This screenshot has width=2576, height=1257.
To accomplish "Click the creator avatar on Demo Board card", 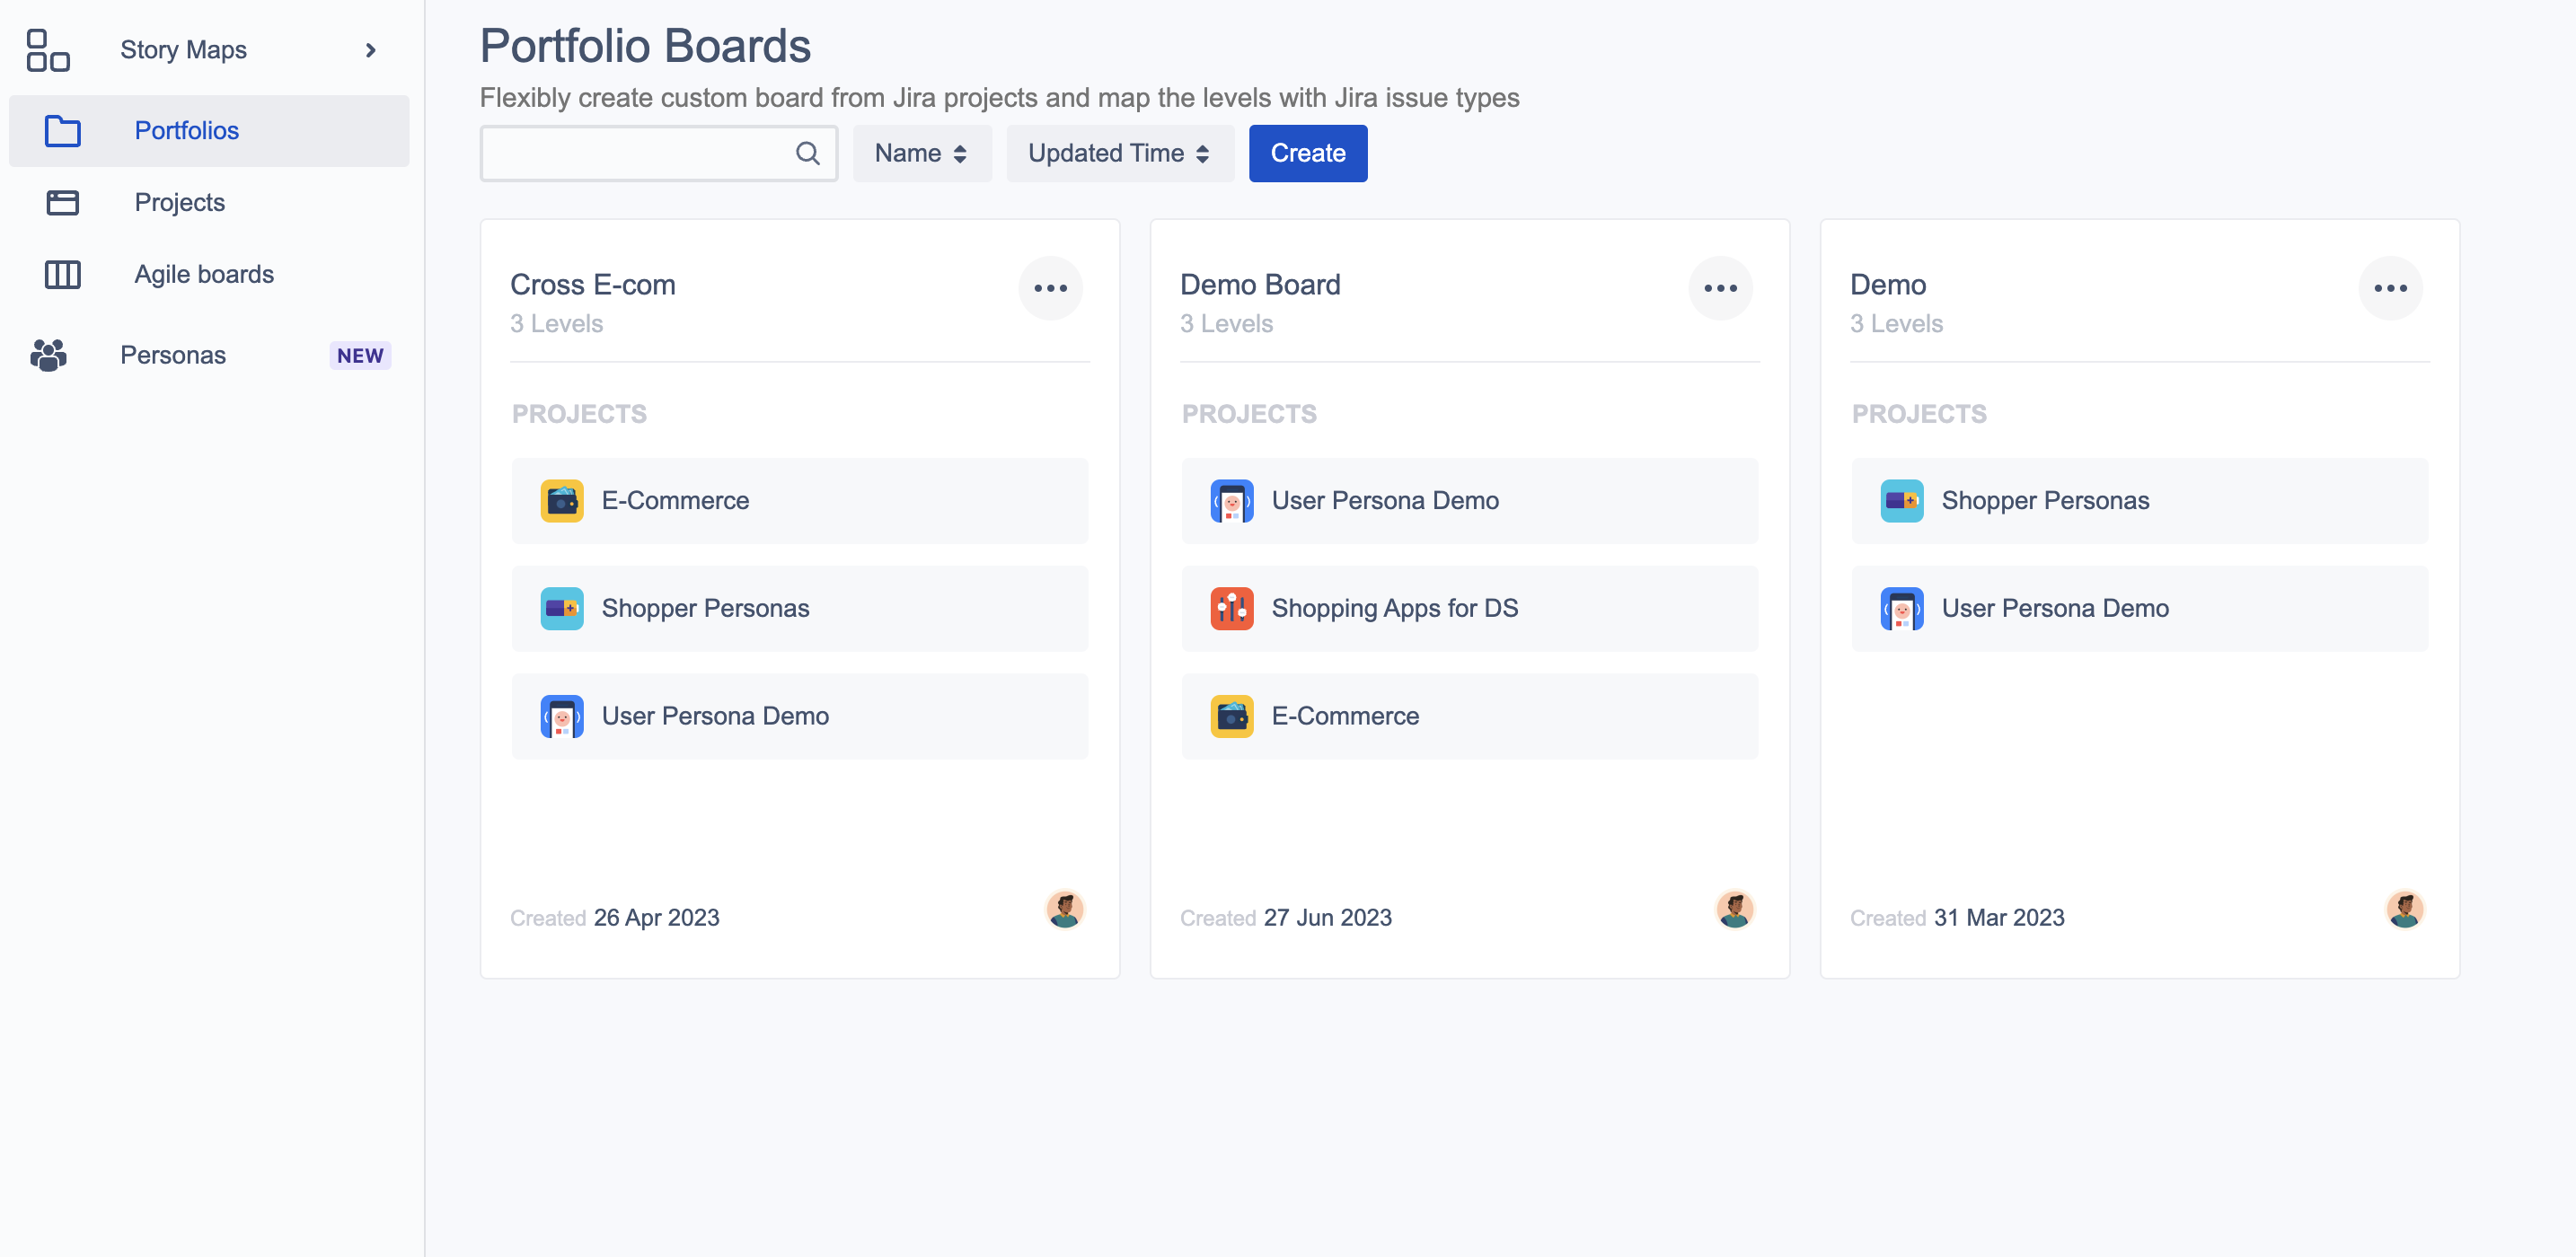I will tap(1735, 910).
